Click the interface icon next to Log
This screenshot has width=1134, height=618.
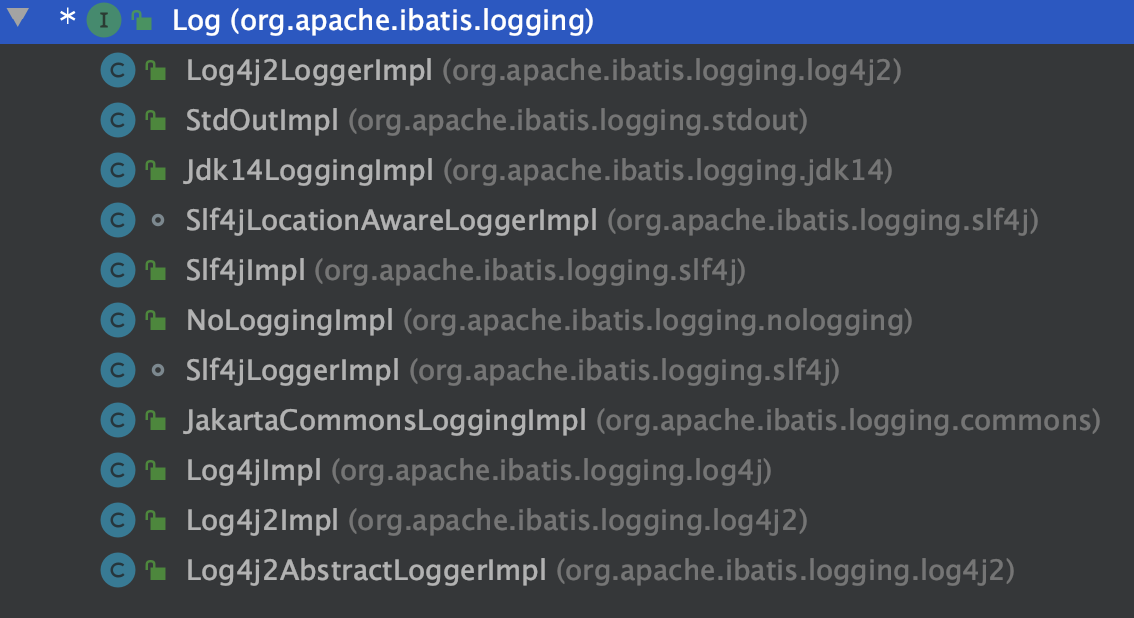click(x=102, y=21)
